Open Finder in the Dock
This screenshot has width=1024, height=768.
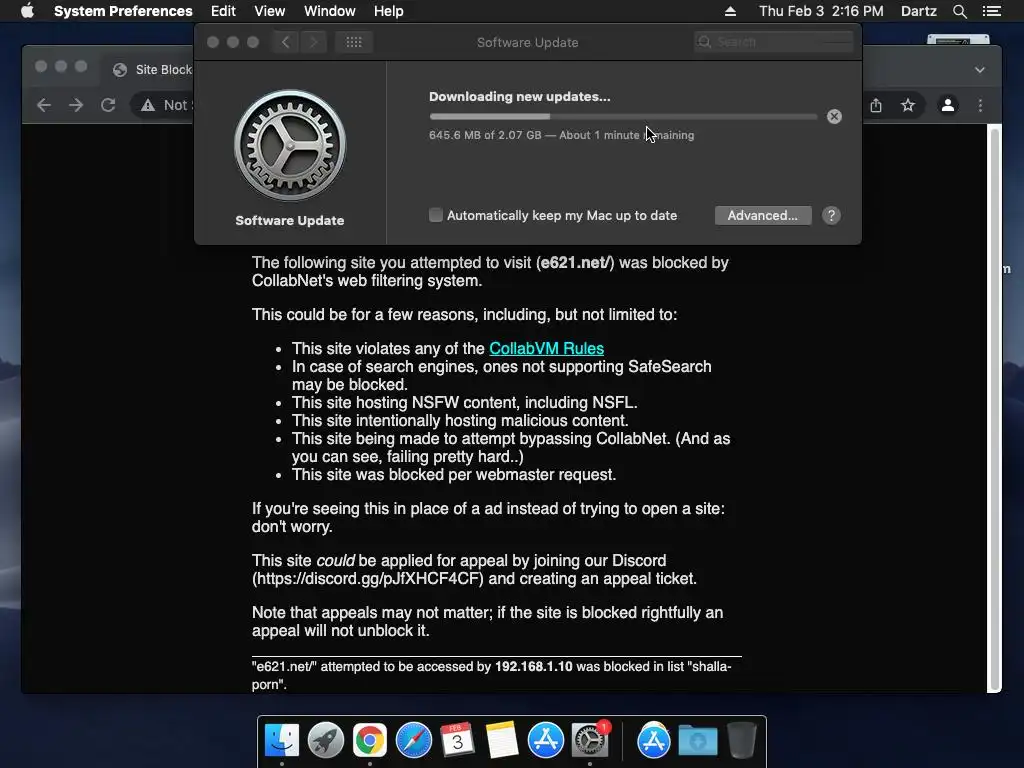coord(281,740)
